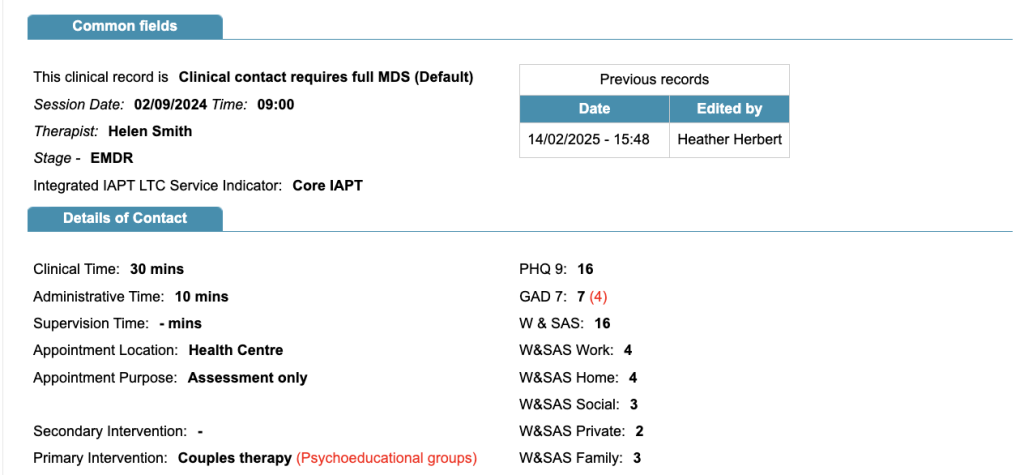Click the Common fields section tab
This screenshot has height=475, width=1024.
pyautogui.click(x=124, y=26)
